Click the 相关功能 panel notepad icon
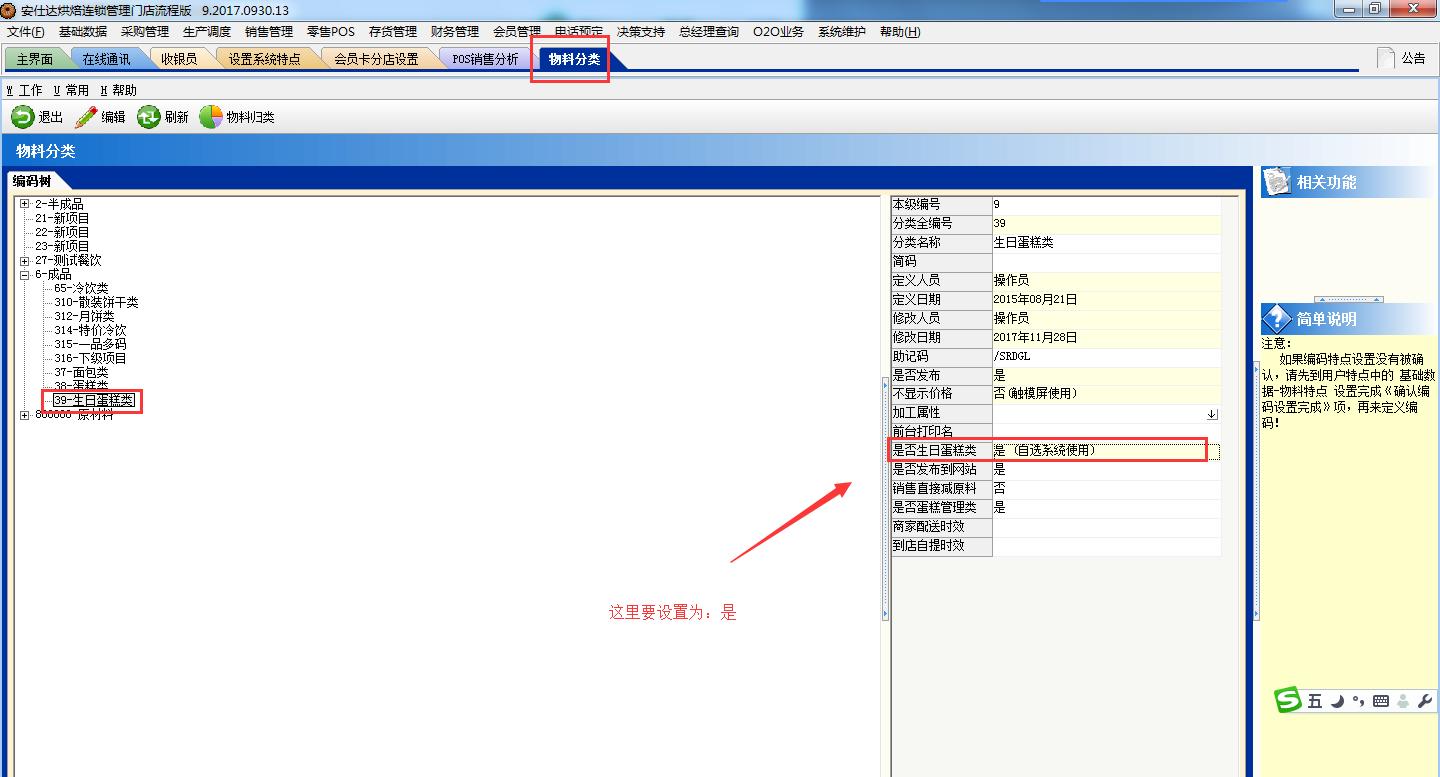1440x777 pixels. click(x=1277, y=182)
